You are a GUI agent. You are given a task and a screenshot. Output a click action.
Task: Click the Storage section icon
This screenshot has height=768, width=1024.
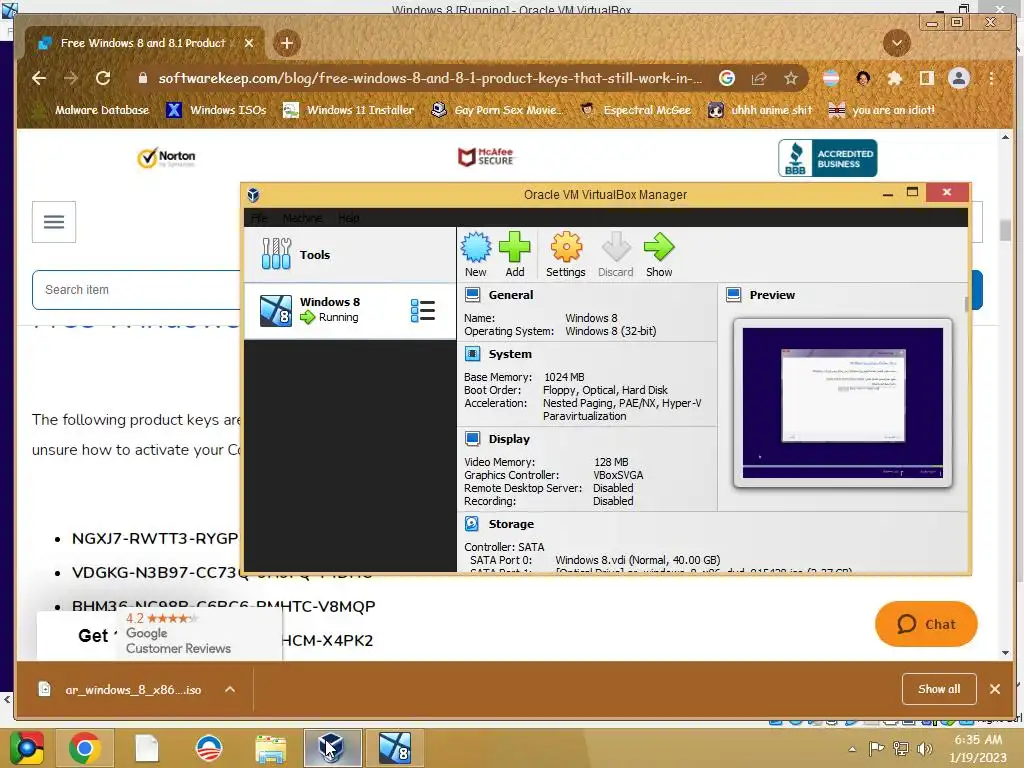tap(472, 523)
